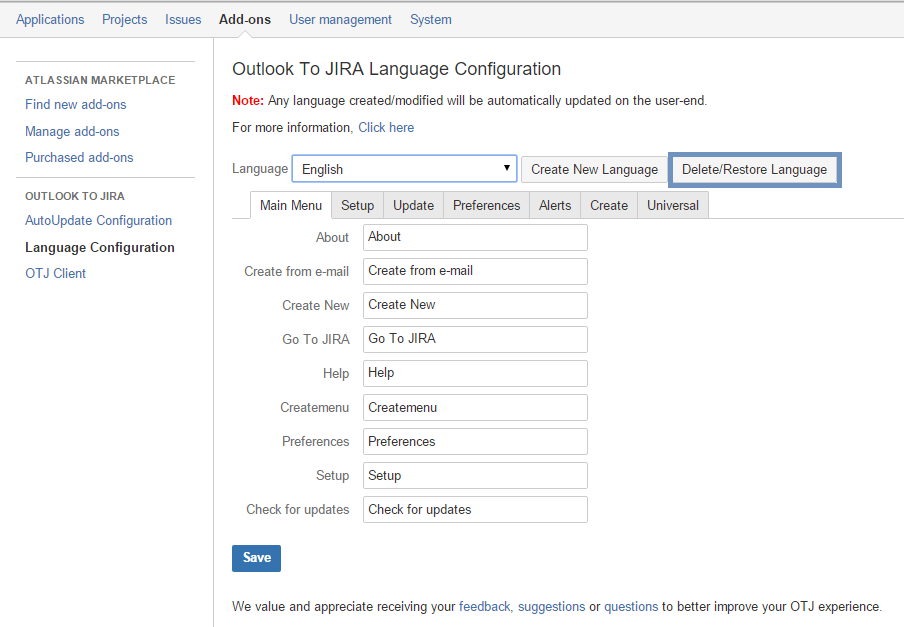The image size is (904, 627).
Task: Open the System menu
Action: [x=431, y=20]
